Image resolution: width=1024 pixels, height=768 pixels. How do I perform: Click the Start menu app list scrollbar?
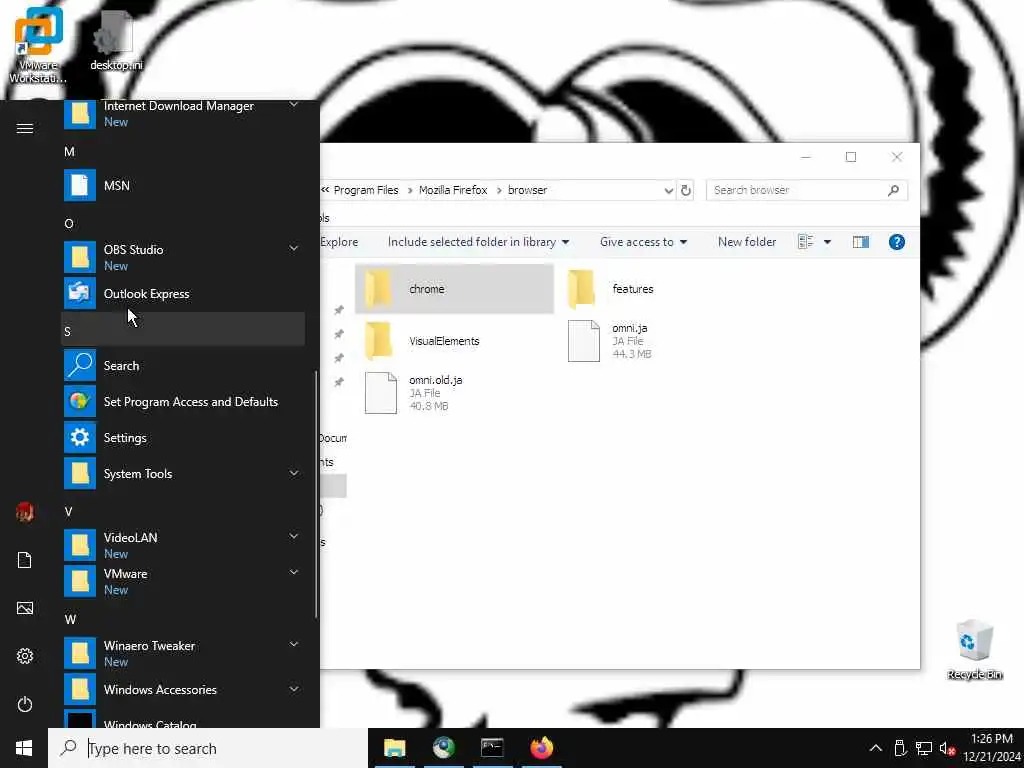click(316, 494)
